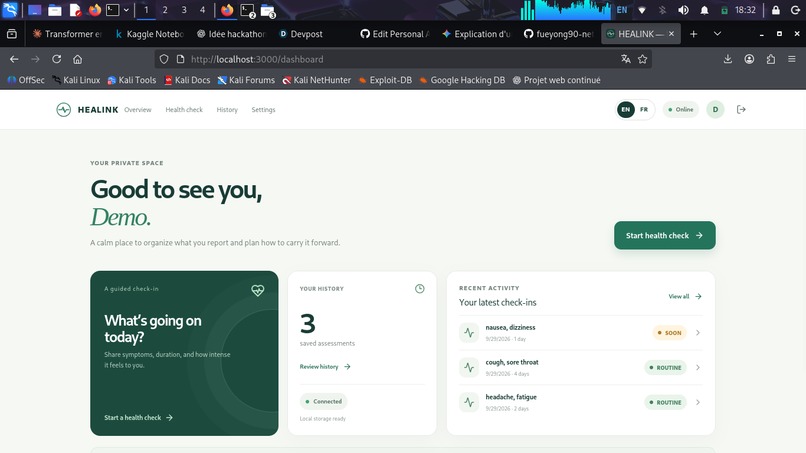Open the Exploit-DB bookmark
The image size is (806, 453).
(x=386, y=80)
